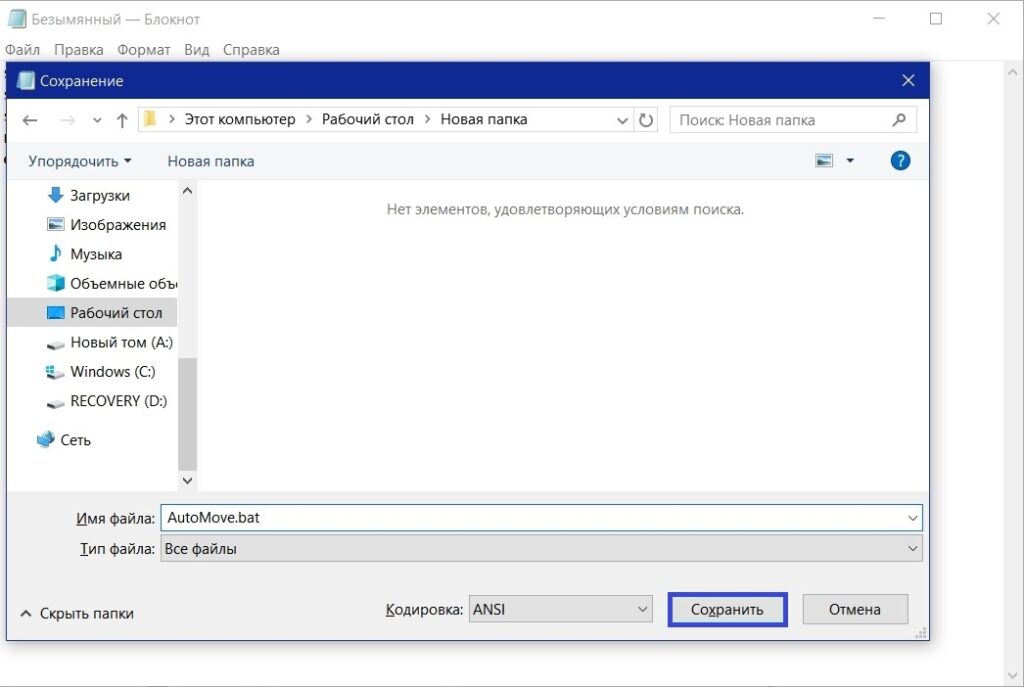Open 'Сеть' in the sidebar
Viewport: 1024px width, 687px height.
pos(76,440)
